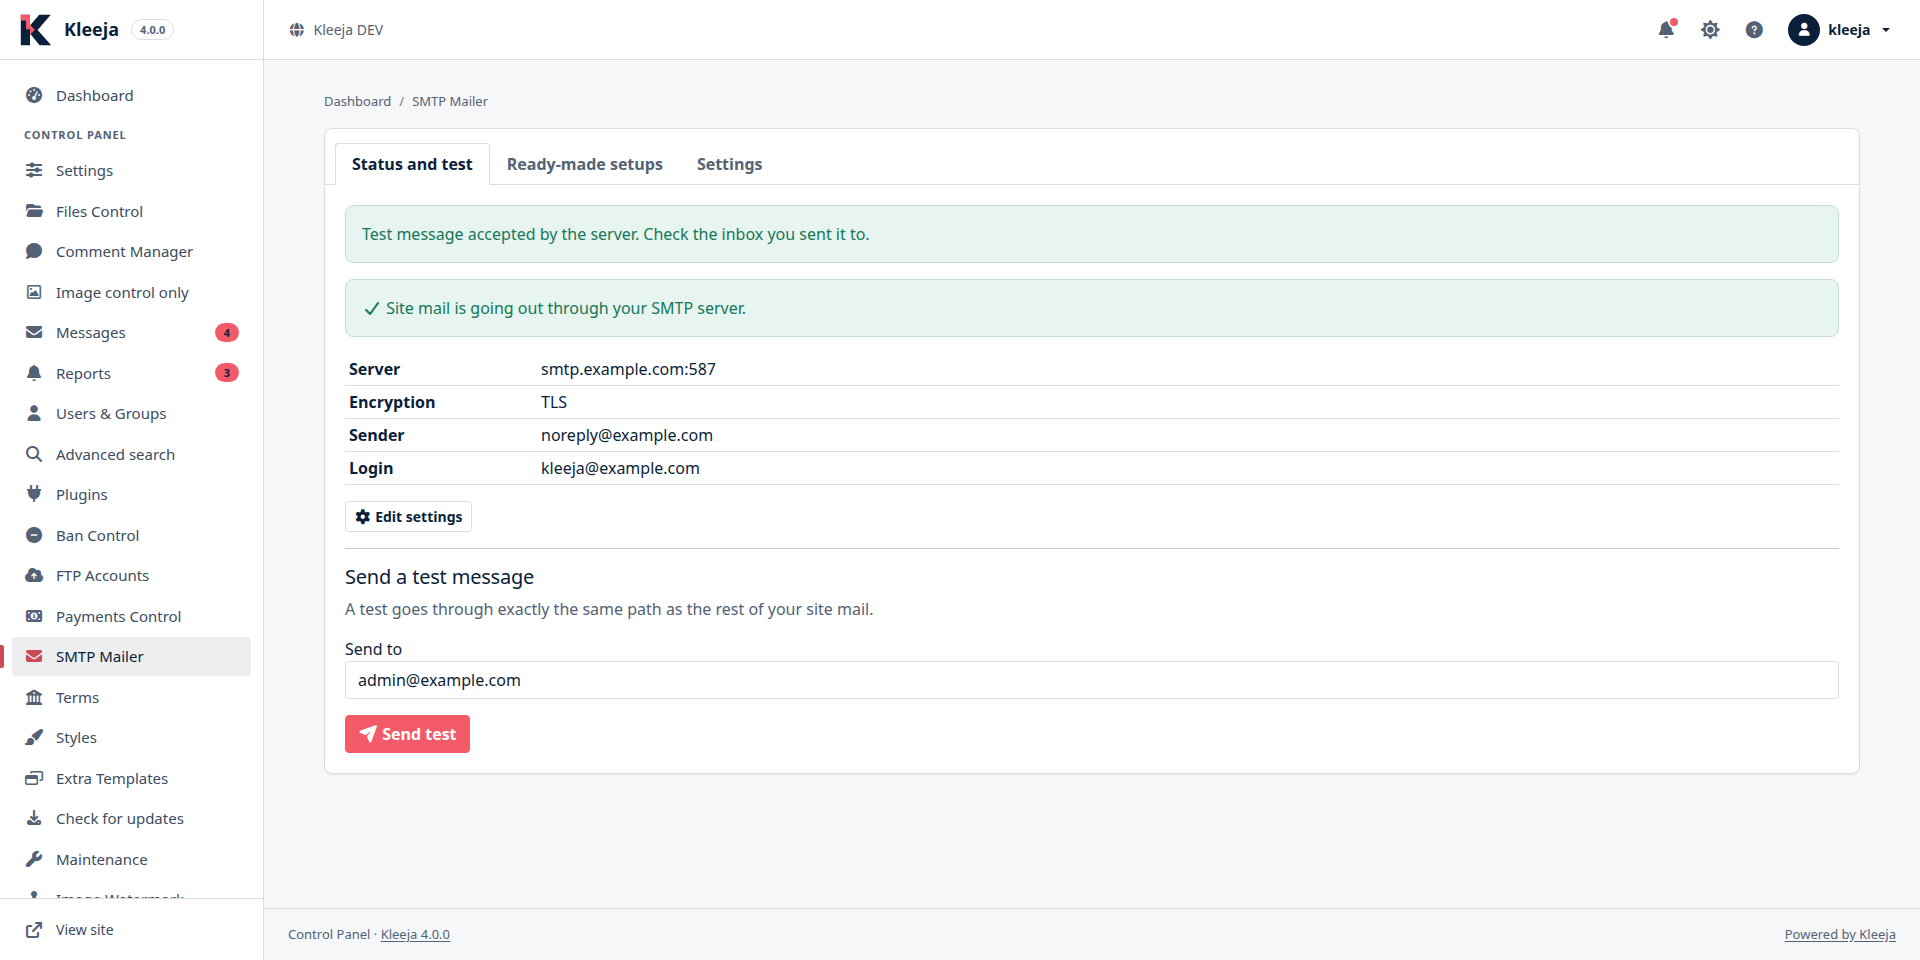This screenshot has height=960, width=1920.
Task: Click the Advanced search magnifier icon
Action: pos(34,454)
